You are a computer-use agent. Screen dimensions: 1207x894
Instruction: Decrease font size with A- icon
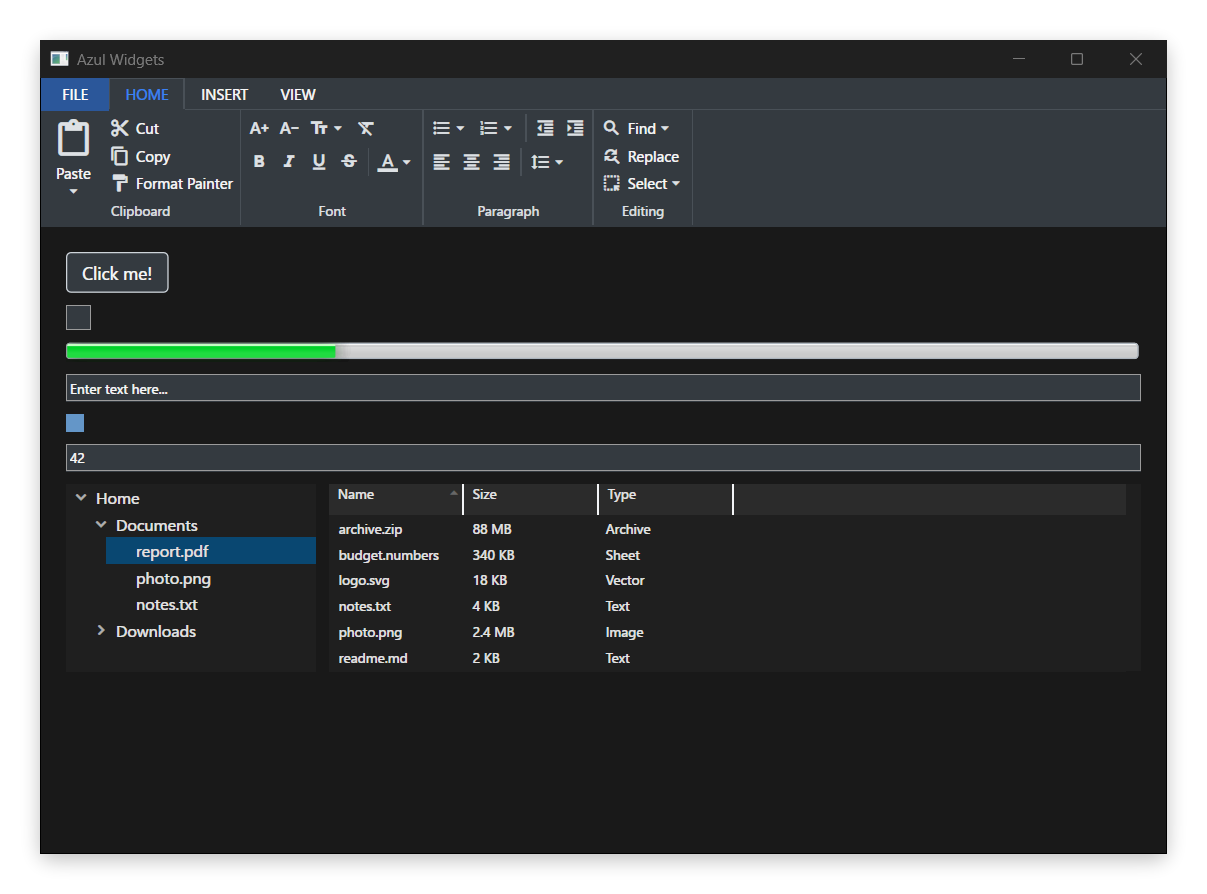click(x=289, y=128)
